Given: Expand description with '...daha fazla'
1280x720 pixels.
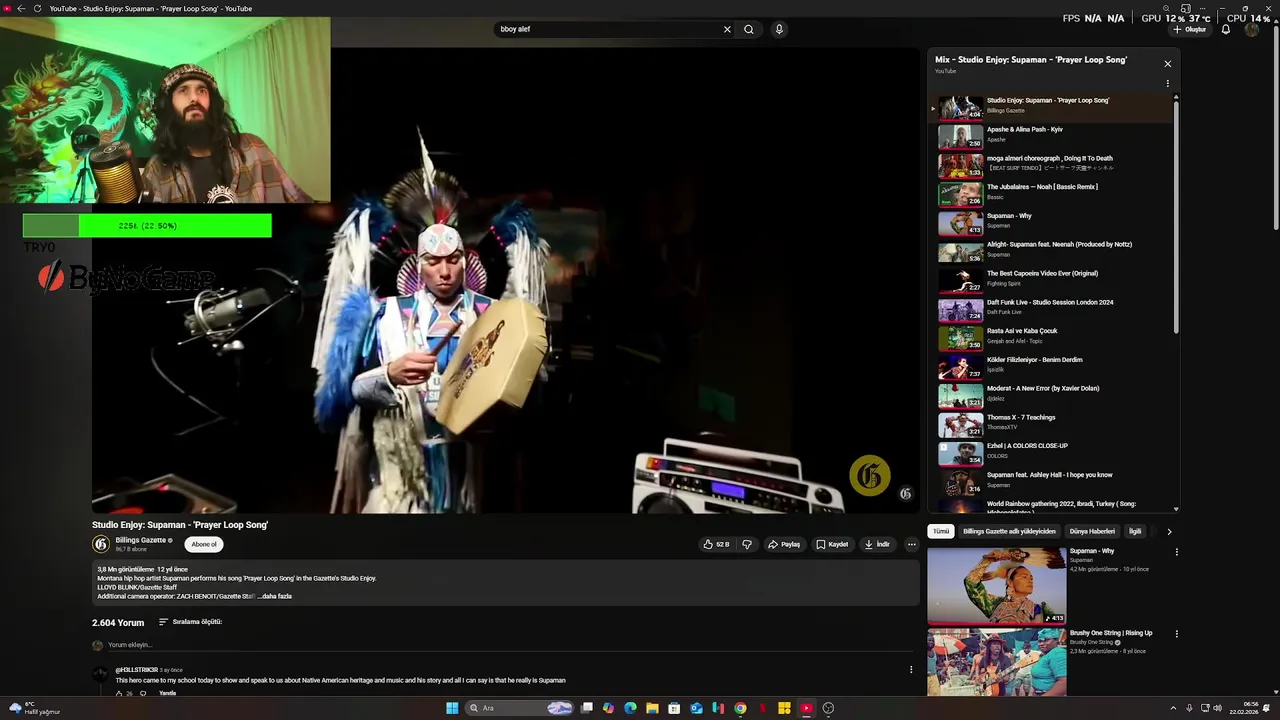Looking at the screenshot, I should click(275, 596).
